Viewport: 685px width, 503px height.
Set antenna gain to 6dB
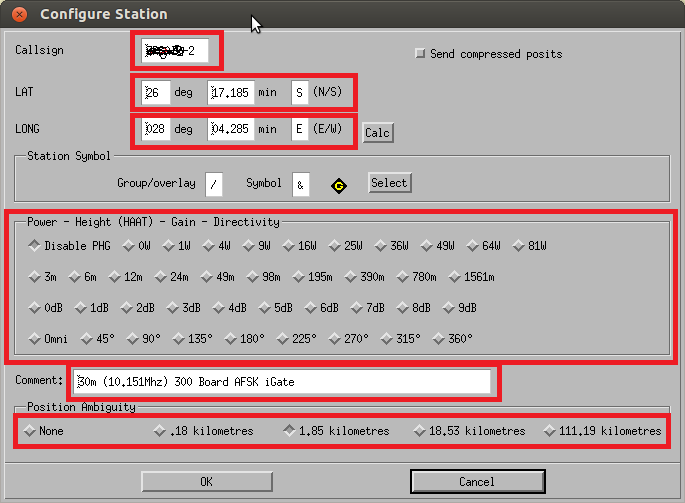322,308
